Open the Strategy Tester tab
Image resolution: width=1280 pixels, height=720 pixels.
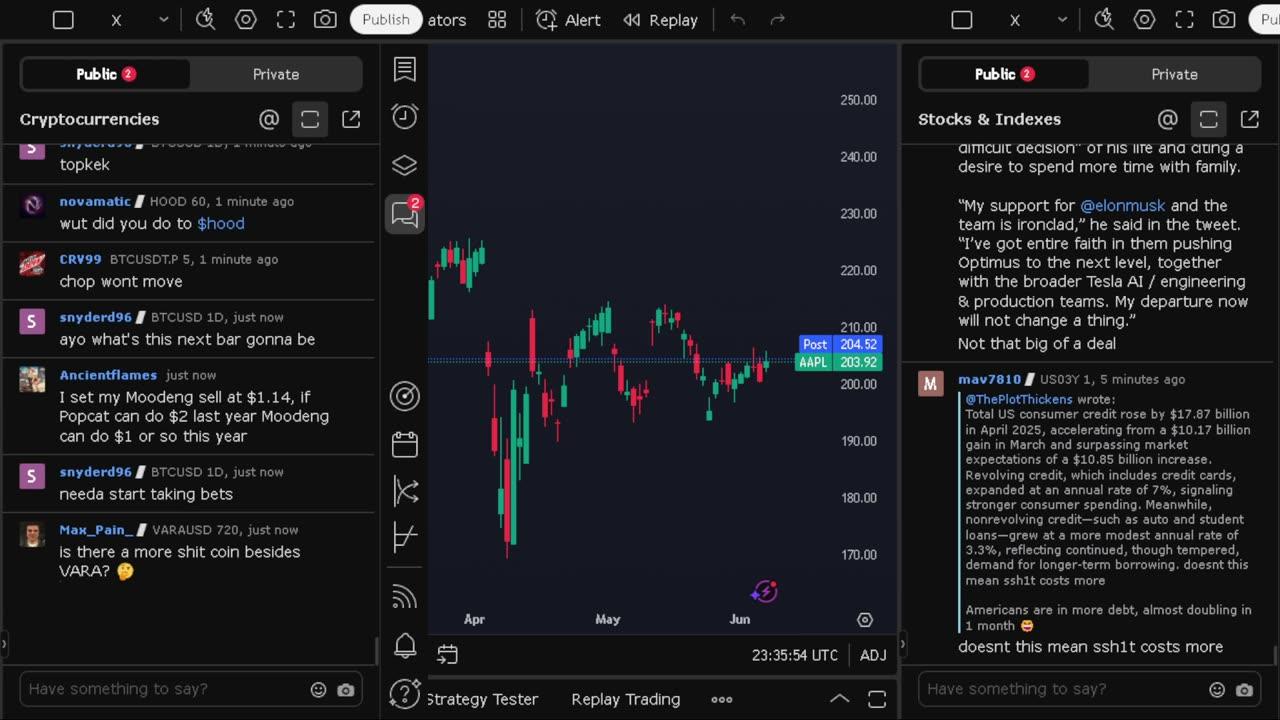pyautogui.click(x=483, y=699)
